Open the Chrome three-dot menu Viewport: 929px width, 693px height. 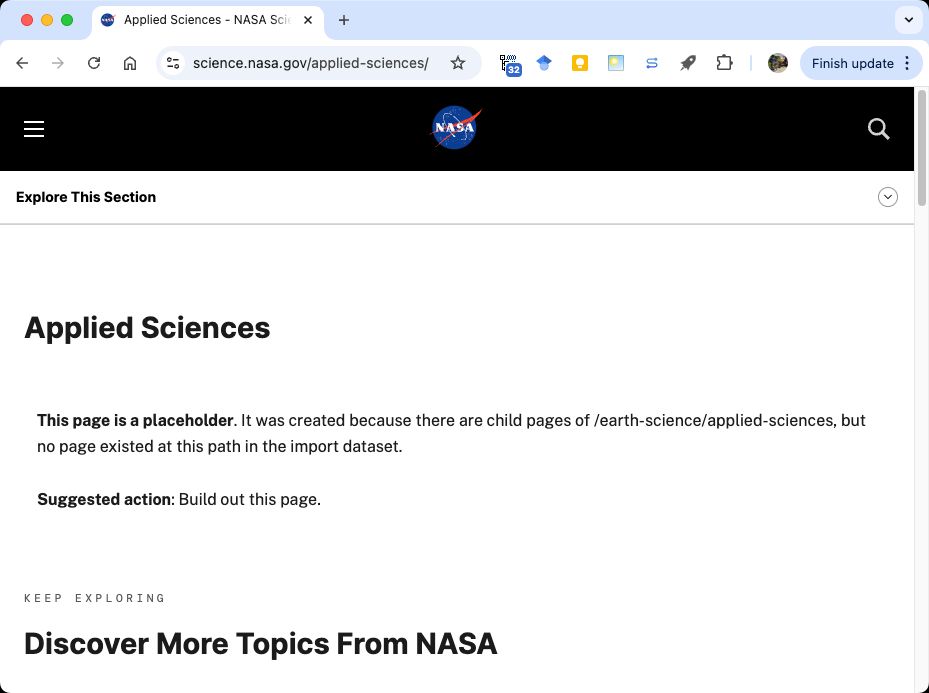[x=907, y=63]
